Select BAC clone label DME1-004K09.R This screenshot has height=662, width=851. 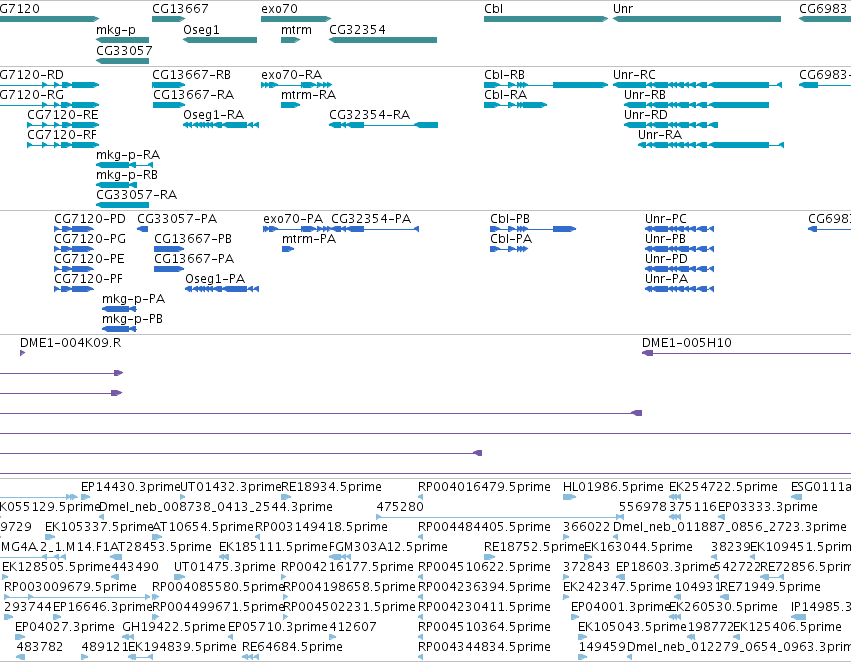(x=71, y=343)
